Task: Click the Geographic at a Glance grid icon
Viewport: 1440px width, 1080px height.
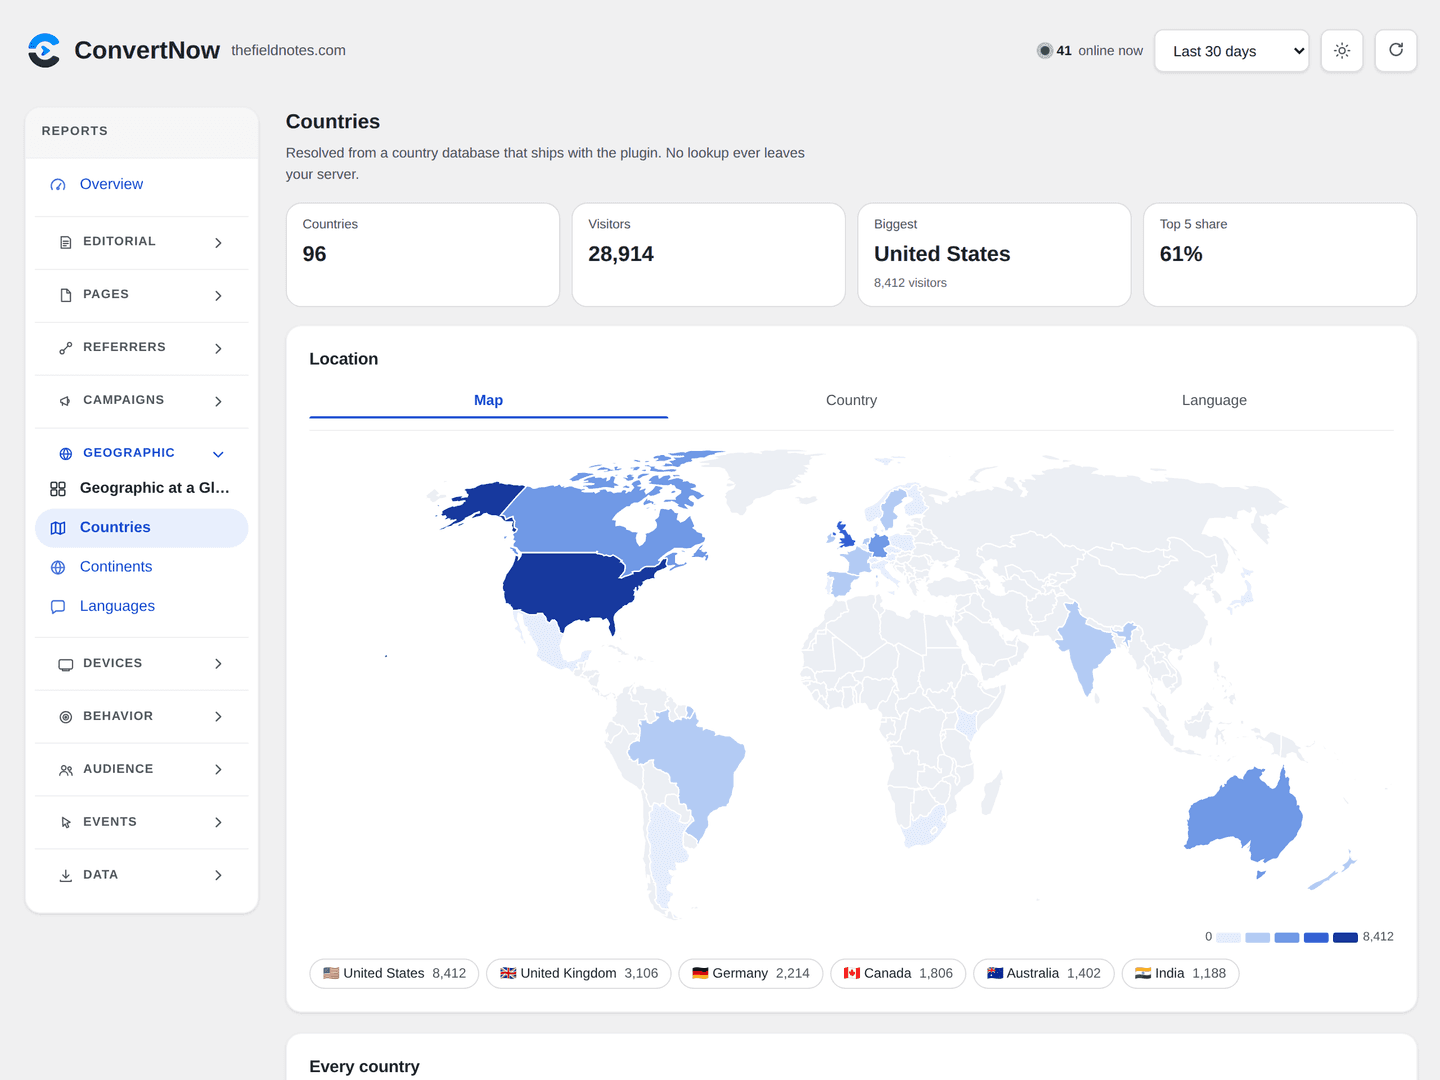Action: (58, 489)
